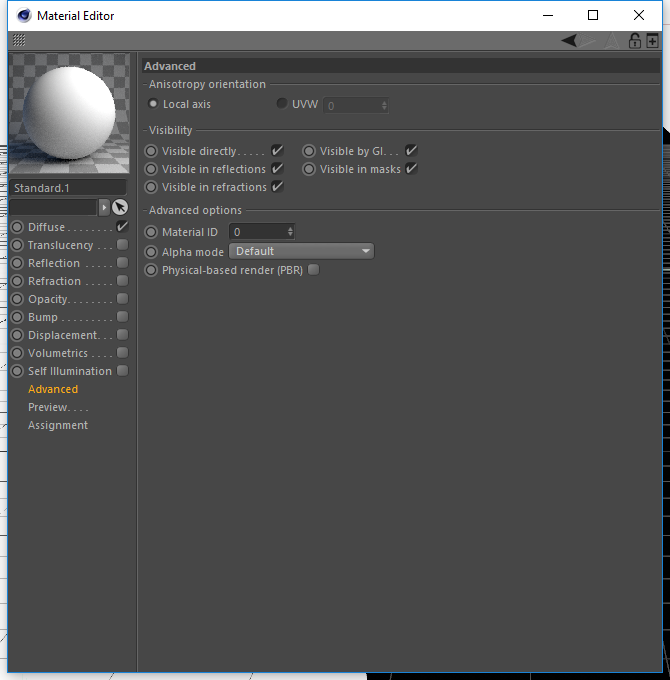
Task: Open the Alpha mode Default dropdown
Action: (301, 251)
